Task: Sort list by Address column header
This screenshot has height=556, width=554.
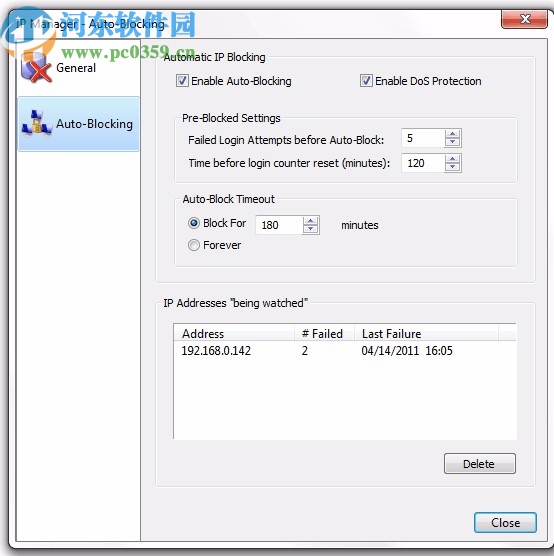Action: tap(234, 333)
